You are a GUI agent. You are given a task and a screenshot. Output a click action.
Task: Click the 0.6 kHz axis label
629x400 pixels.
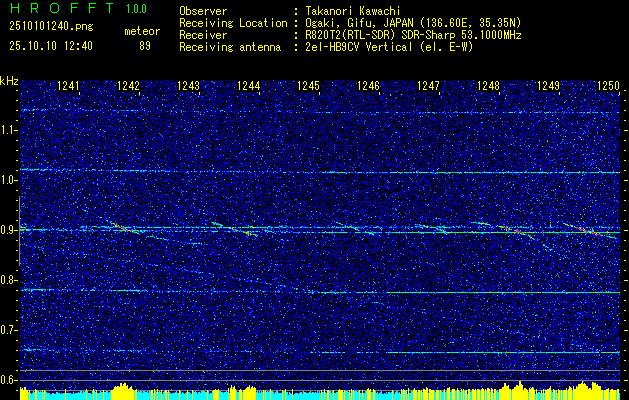(x=9, y=380)
